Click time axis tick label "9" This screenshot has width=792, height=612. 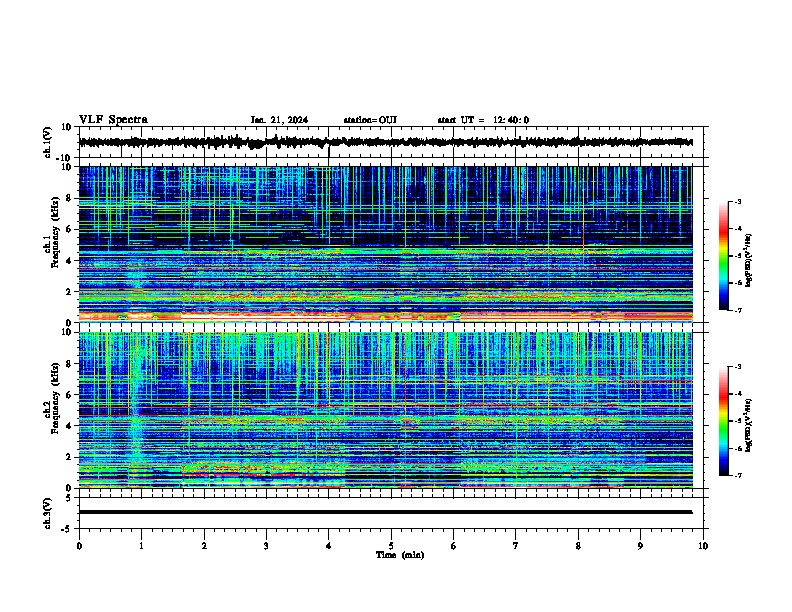[x=640, y=546]
